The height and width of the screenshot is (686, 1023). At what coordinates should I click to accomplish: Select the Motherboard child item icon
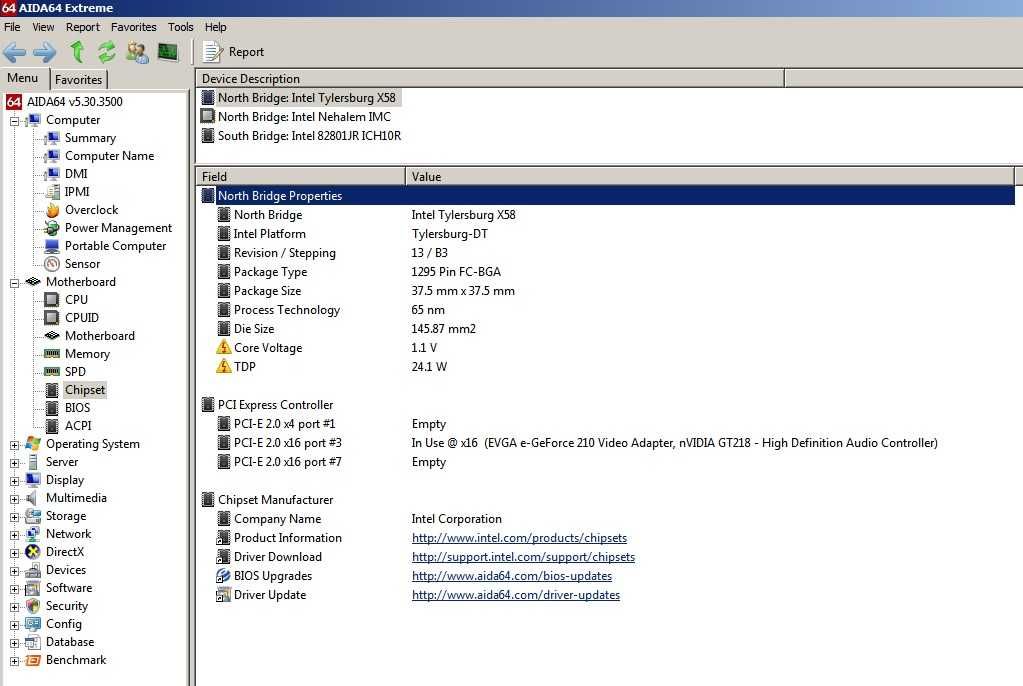click(x=52, y=335)
